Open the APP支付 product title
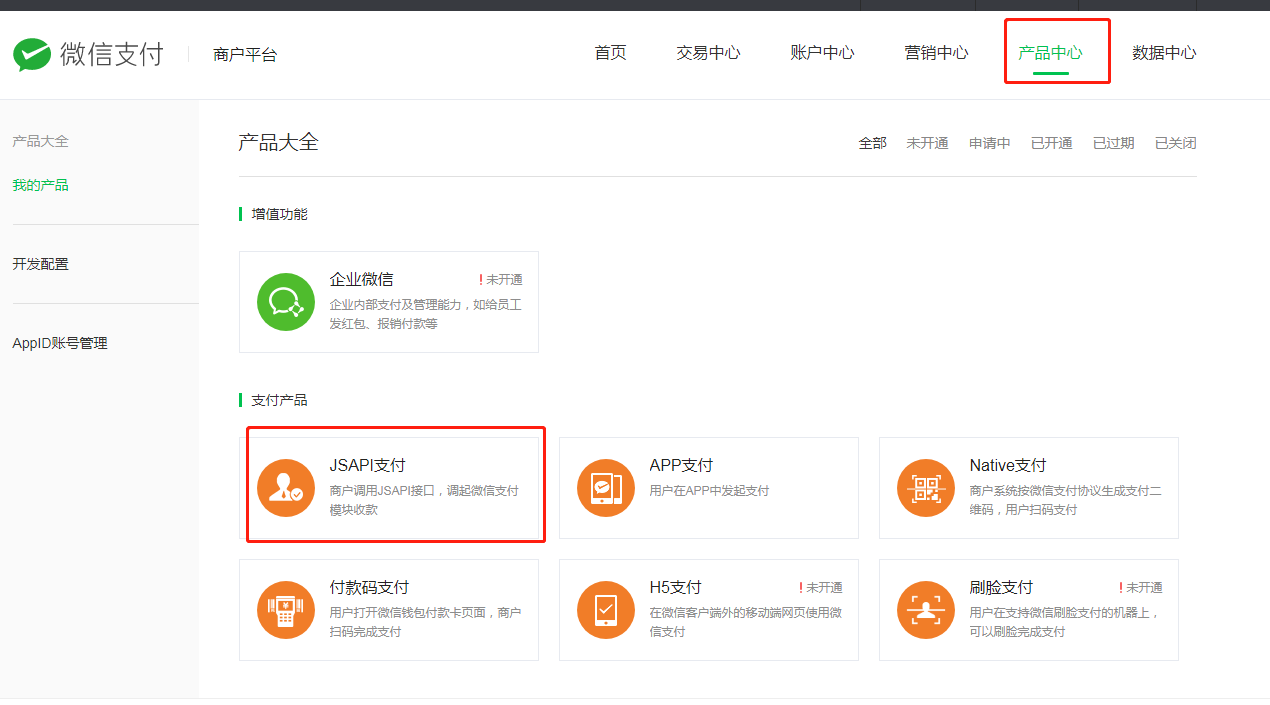 tap(681, 465)
